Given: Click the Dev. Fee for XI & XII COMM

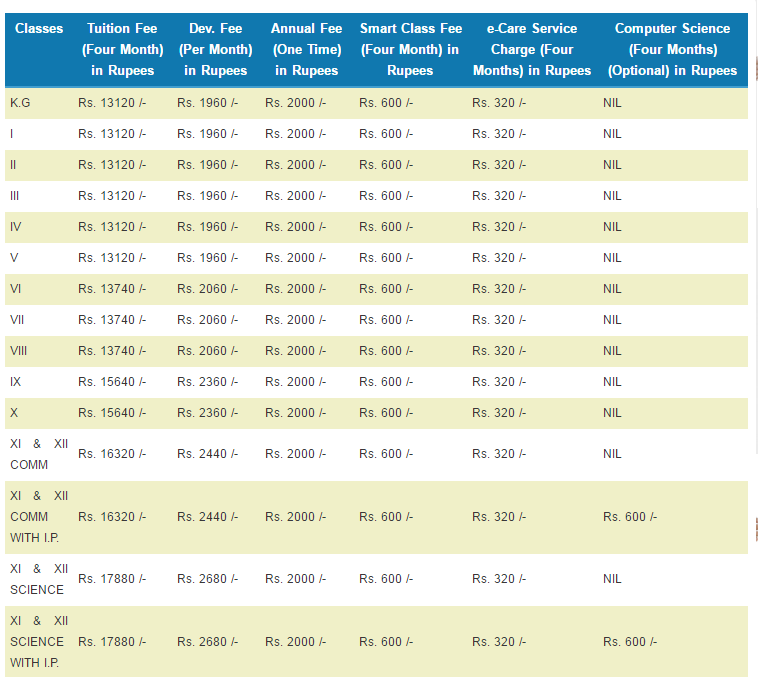Looking at the screenshot, I should pyautogui.click(x=207, y=454).
